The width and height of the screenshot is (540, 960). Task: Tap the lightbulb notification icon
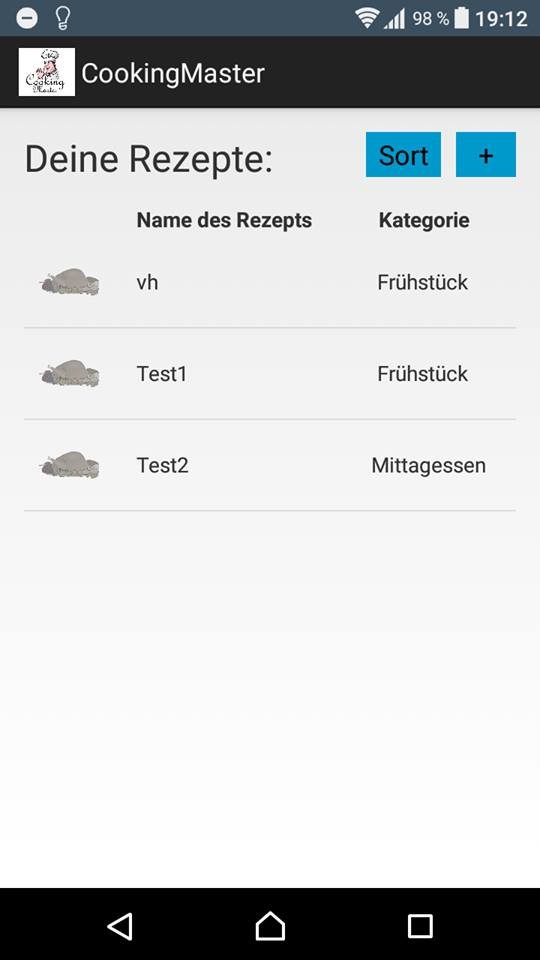[62, 18]
